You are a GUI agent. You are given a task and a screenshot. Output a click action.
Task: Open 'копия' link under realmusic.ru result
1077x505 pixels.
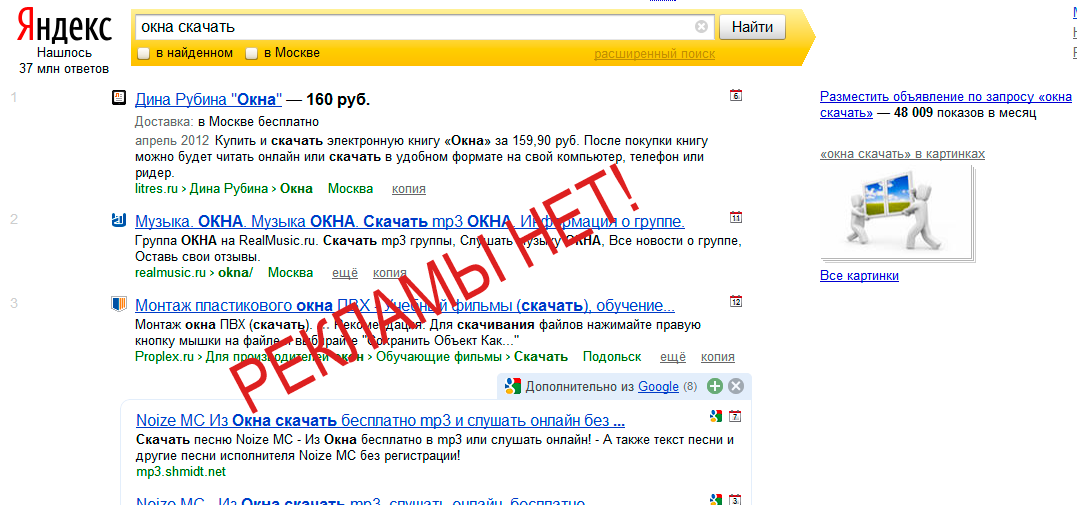[389, 273]
